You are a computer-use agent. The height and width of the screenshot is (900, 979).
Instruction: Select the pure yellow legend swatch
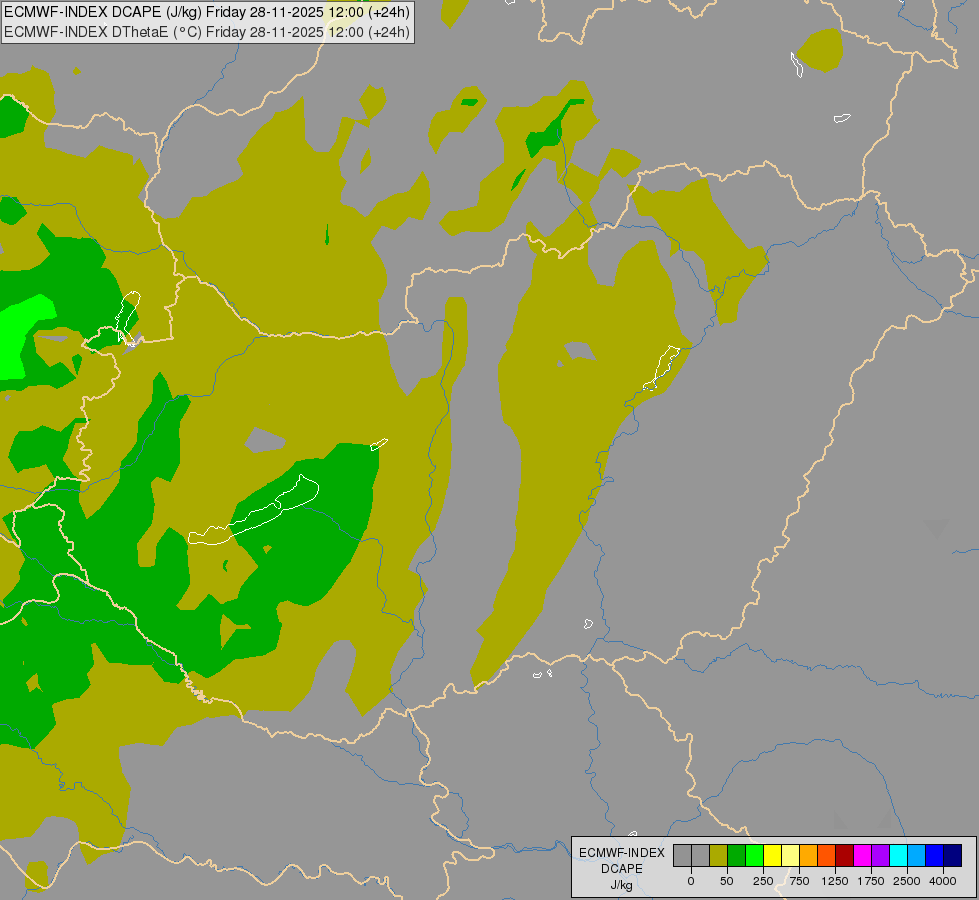(772, 856)
